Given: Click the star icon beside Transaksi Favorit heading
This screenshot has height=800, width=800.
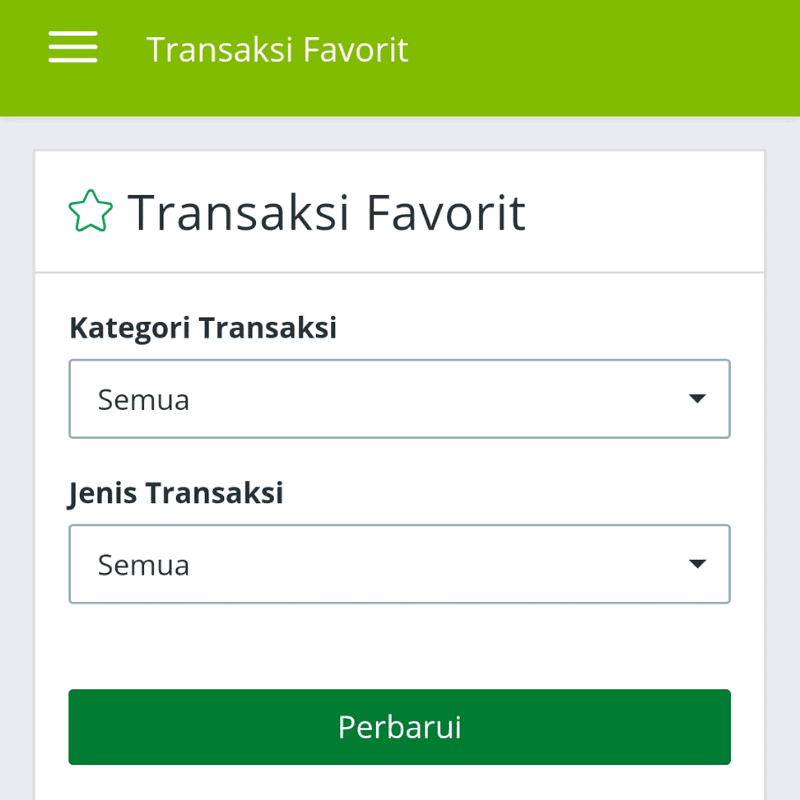Looking at the screenshot, I should pyautogui.click(x=89, y=210).
